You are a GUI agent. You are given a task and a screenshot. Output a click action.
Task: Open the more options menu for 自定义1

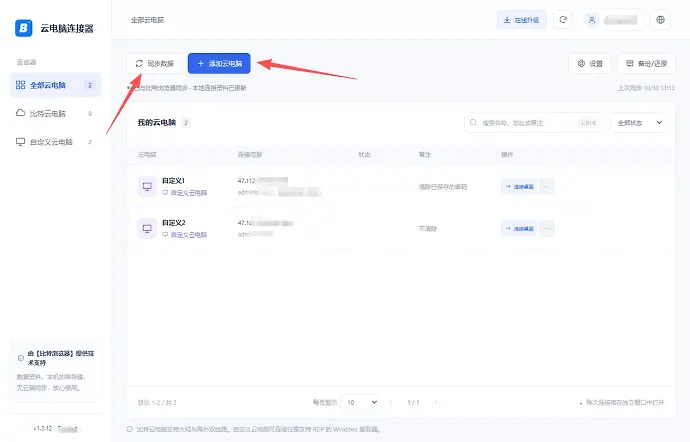pos(547,187)
